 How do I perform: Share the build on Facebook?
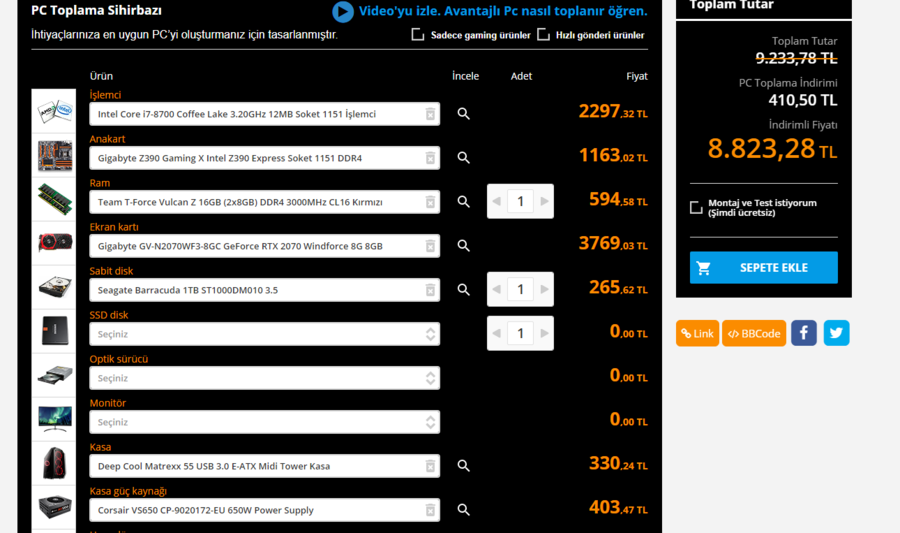click(804, 333)
